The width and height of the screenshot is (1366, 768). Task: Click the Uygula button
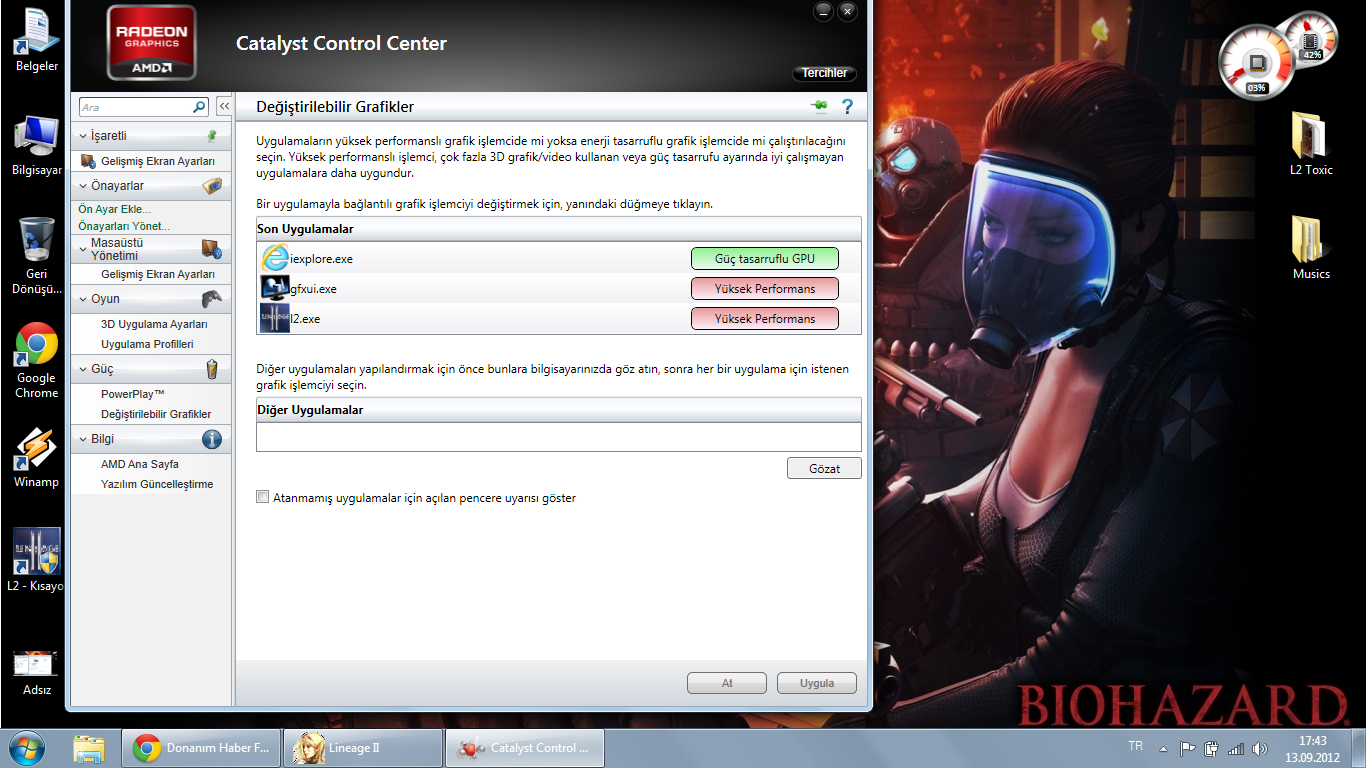817,684
